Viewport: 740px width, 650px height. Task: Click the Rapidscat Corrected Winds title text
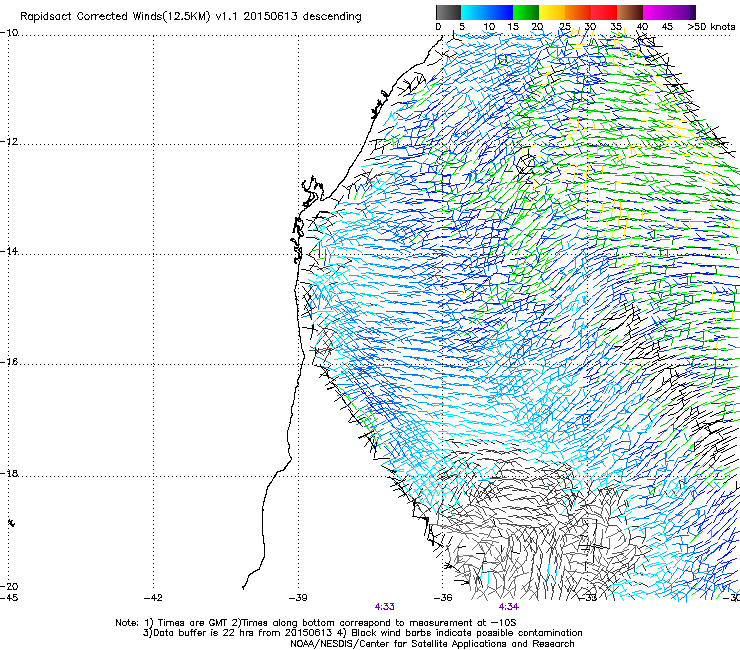[191, 17]
